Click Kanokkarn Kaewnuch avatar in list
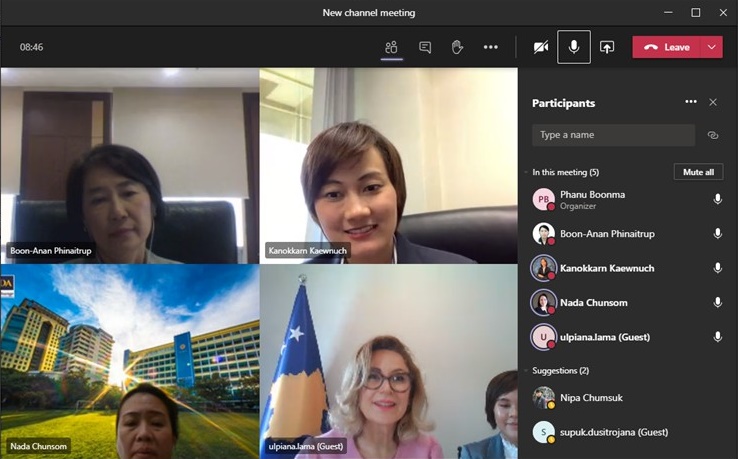This screenshot has height=459, width=738. 544,268
